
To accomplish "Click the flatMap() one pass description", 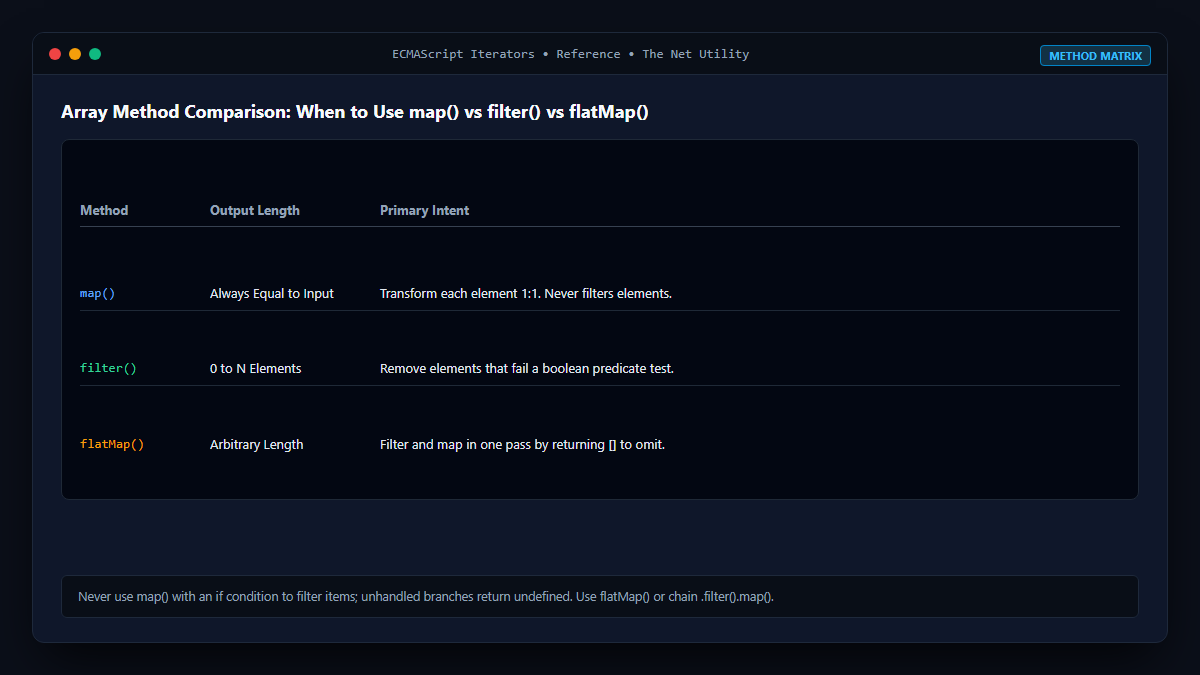I will (523, 445).
